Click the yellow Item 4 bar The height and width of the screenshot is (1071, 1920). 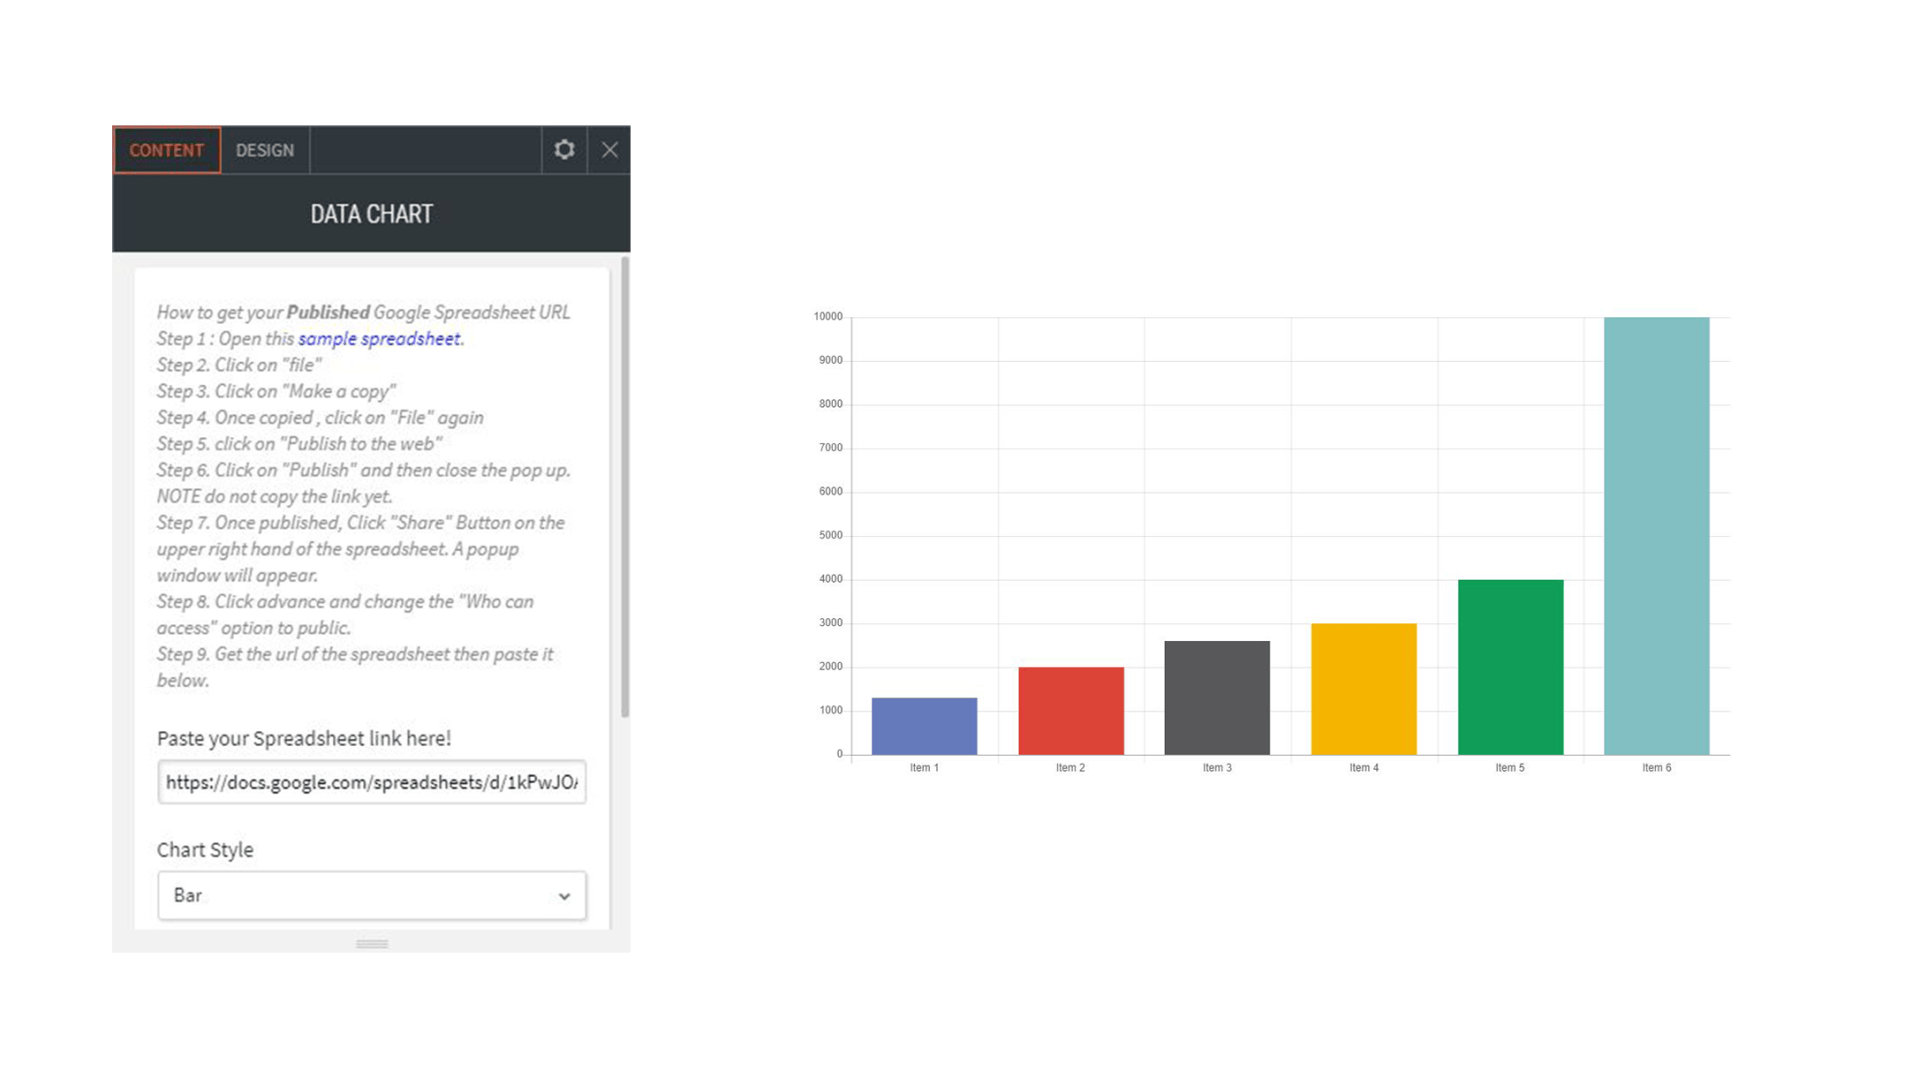(1364, 689)
